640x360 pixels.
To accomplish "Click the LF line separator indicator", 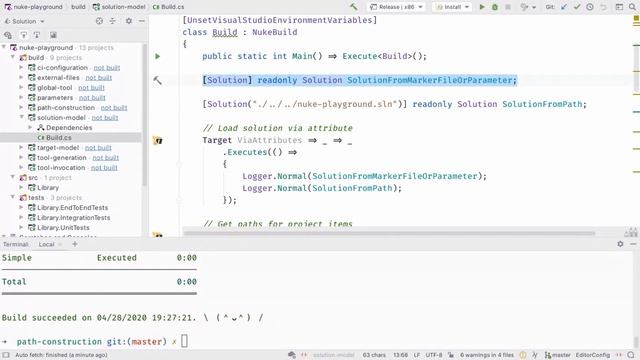I will [417, 355].
